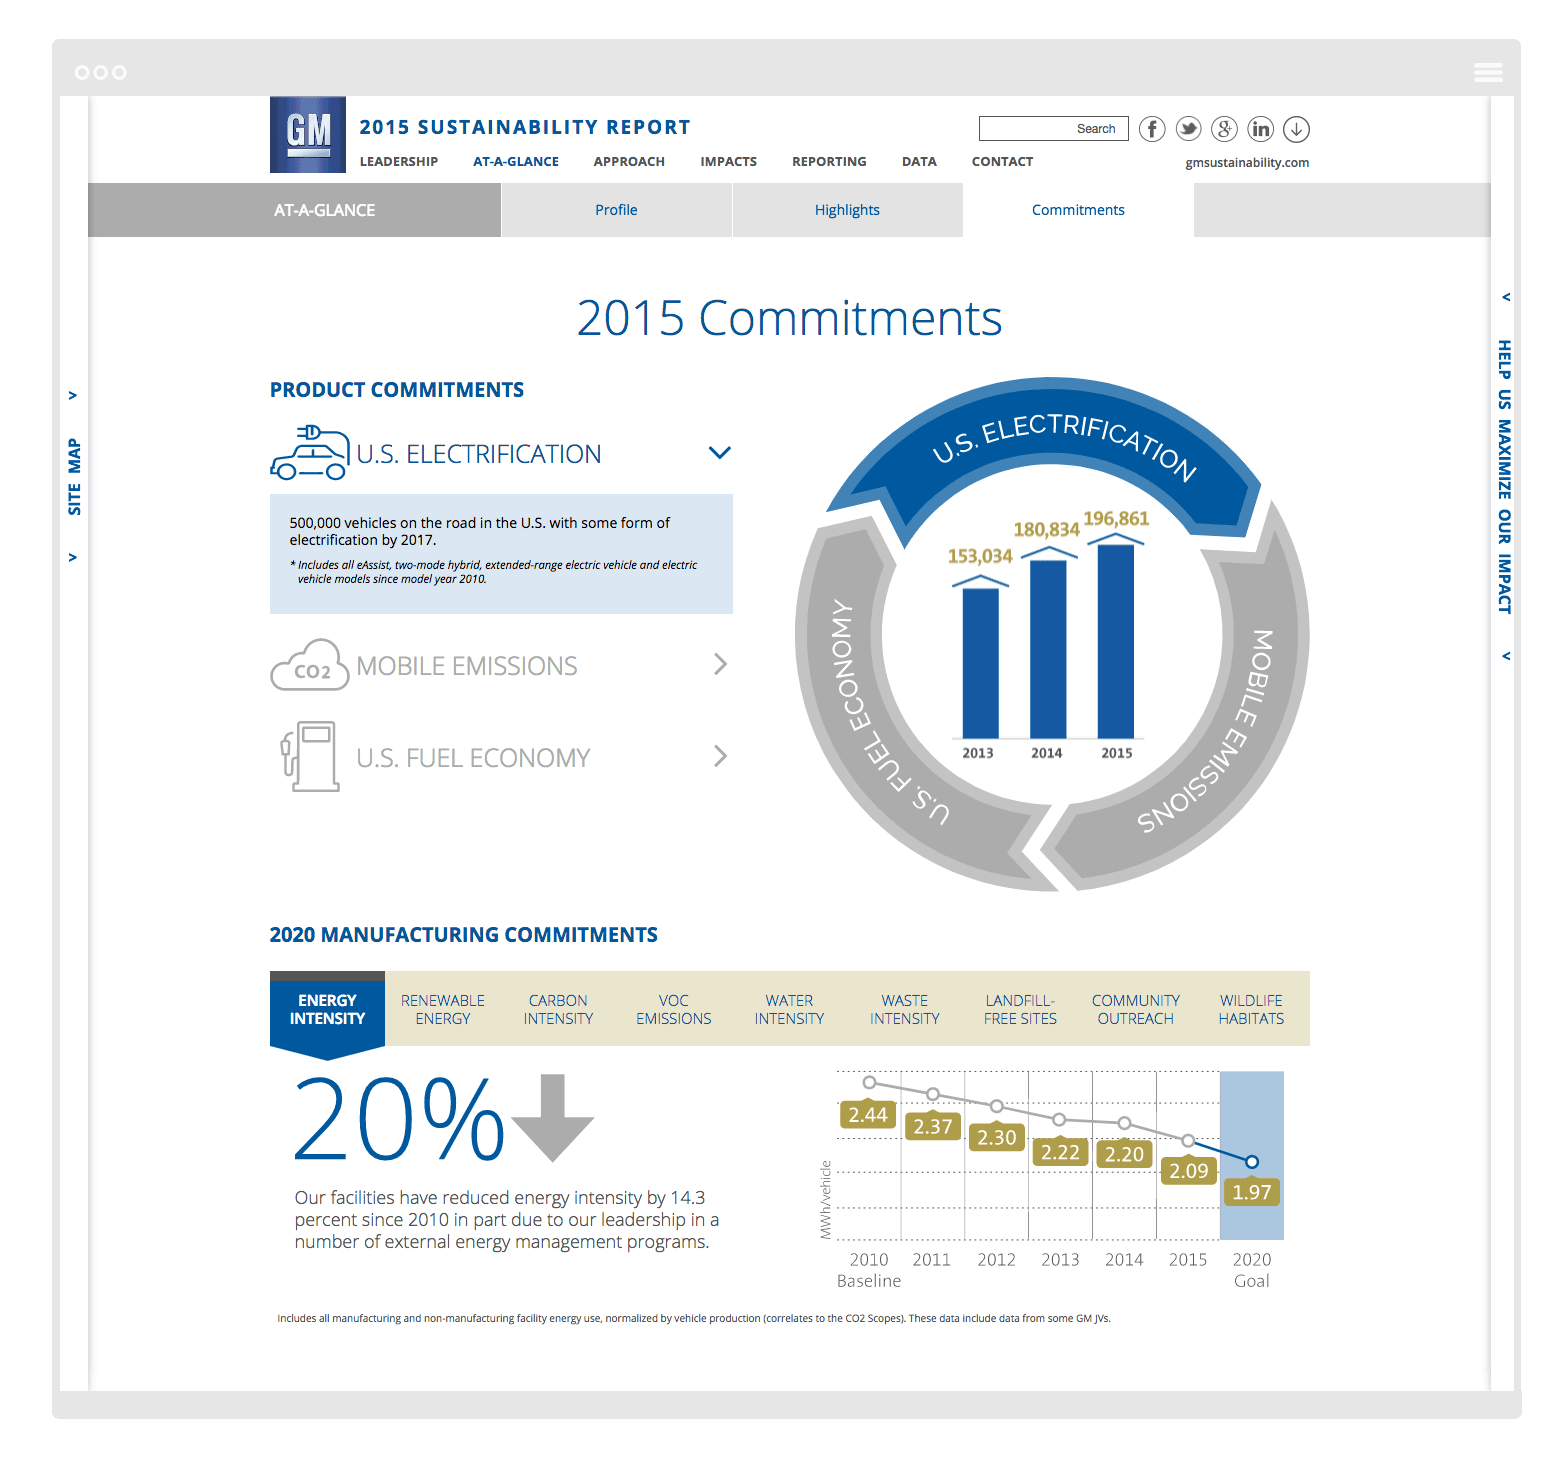Click the GM logo

pos(308,135)
